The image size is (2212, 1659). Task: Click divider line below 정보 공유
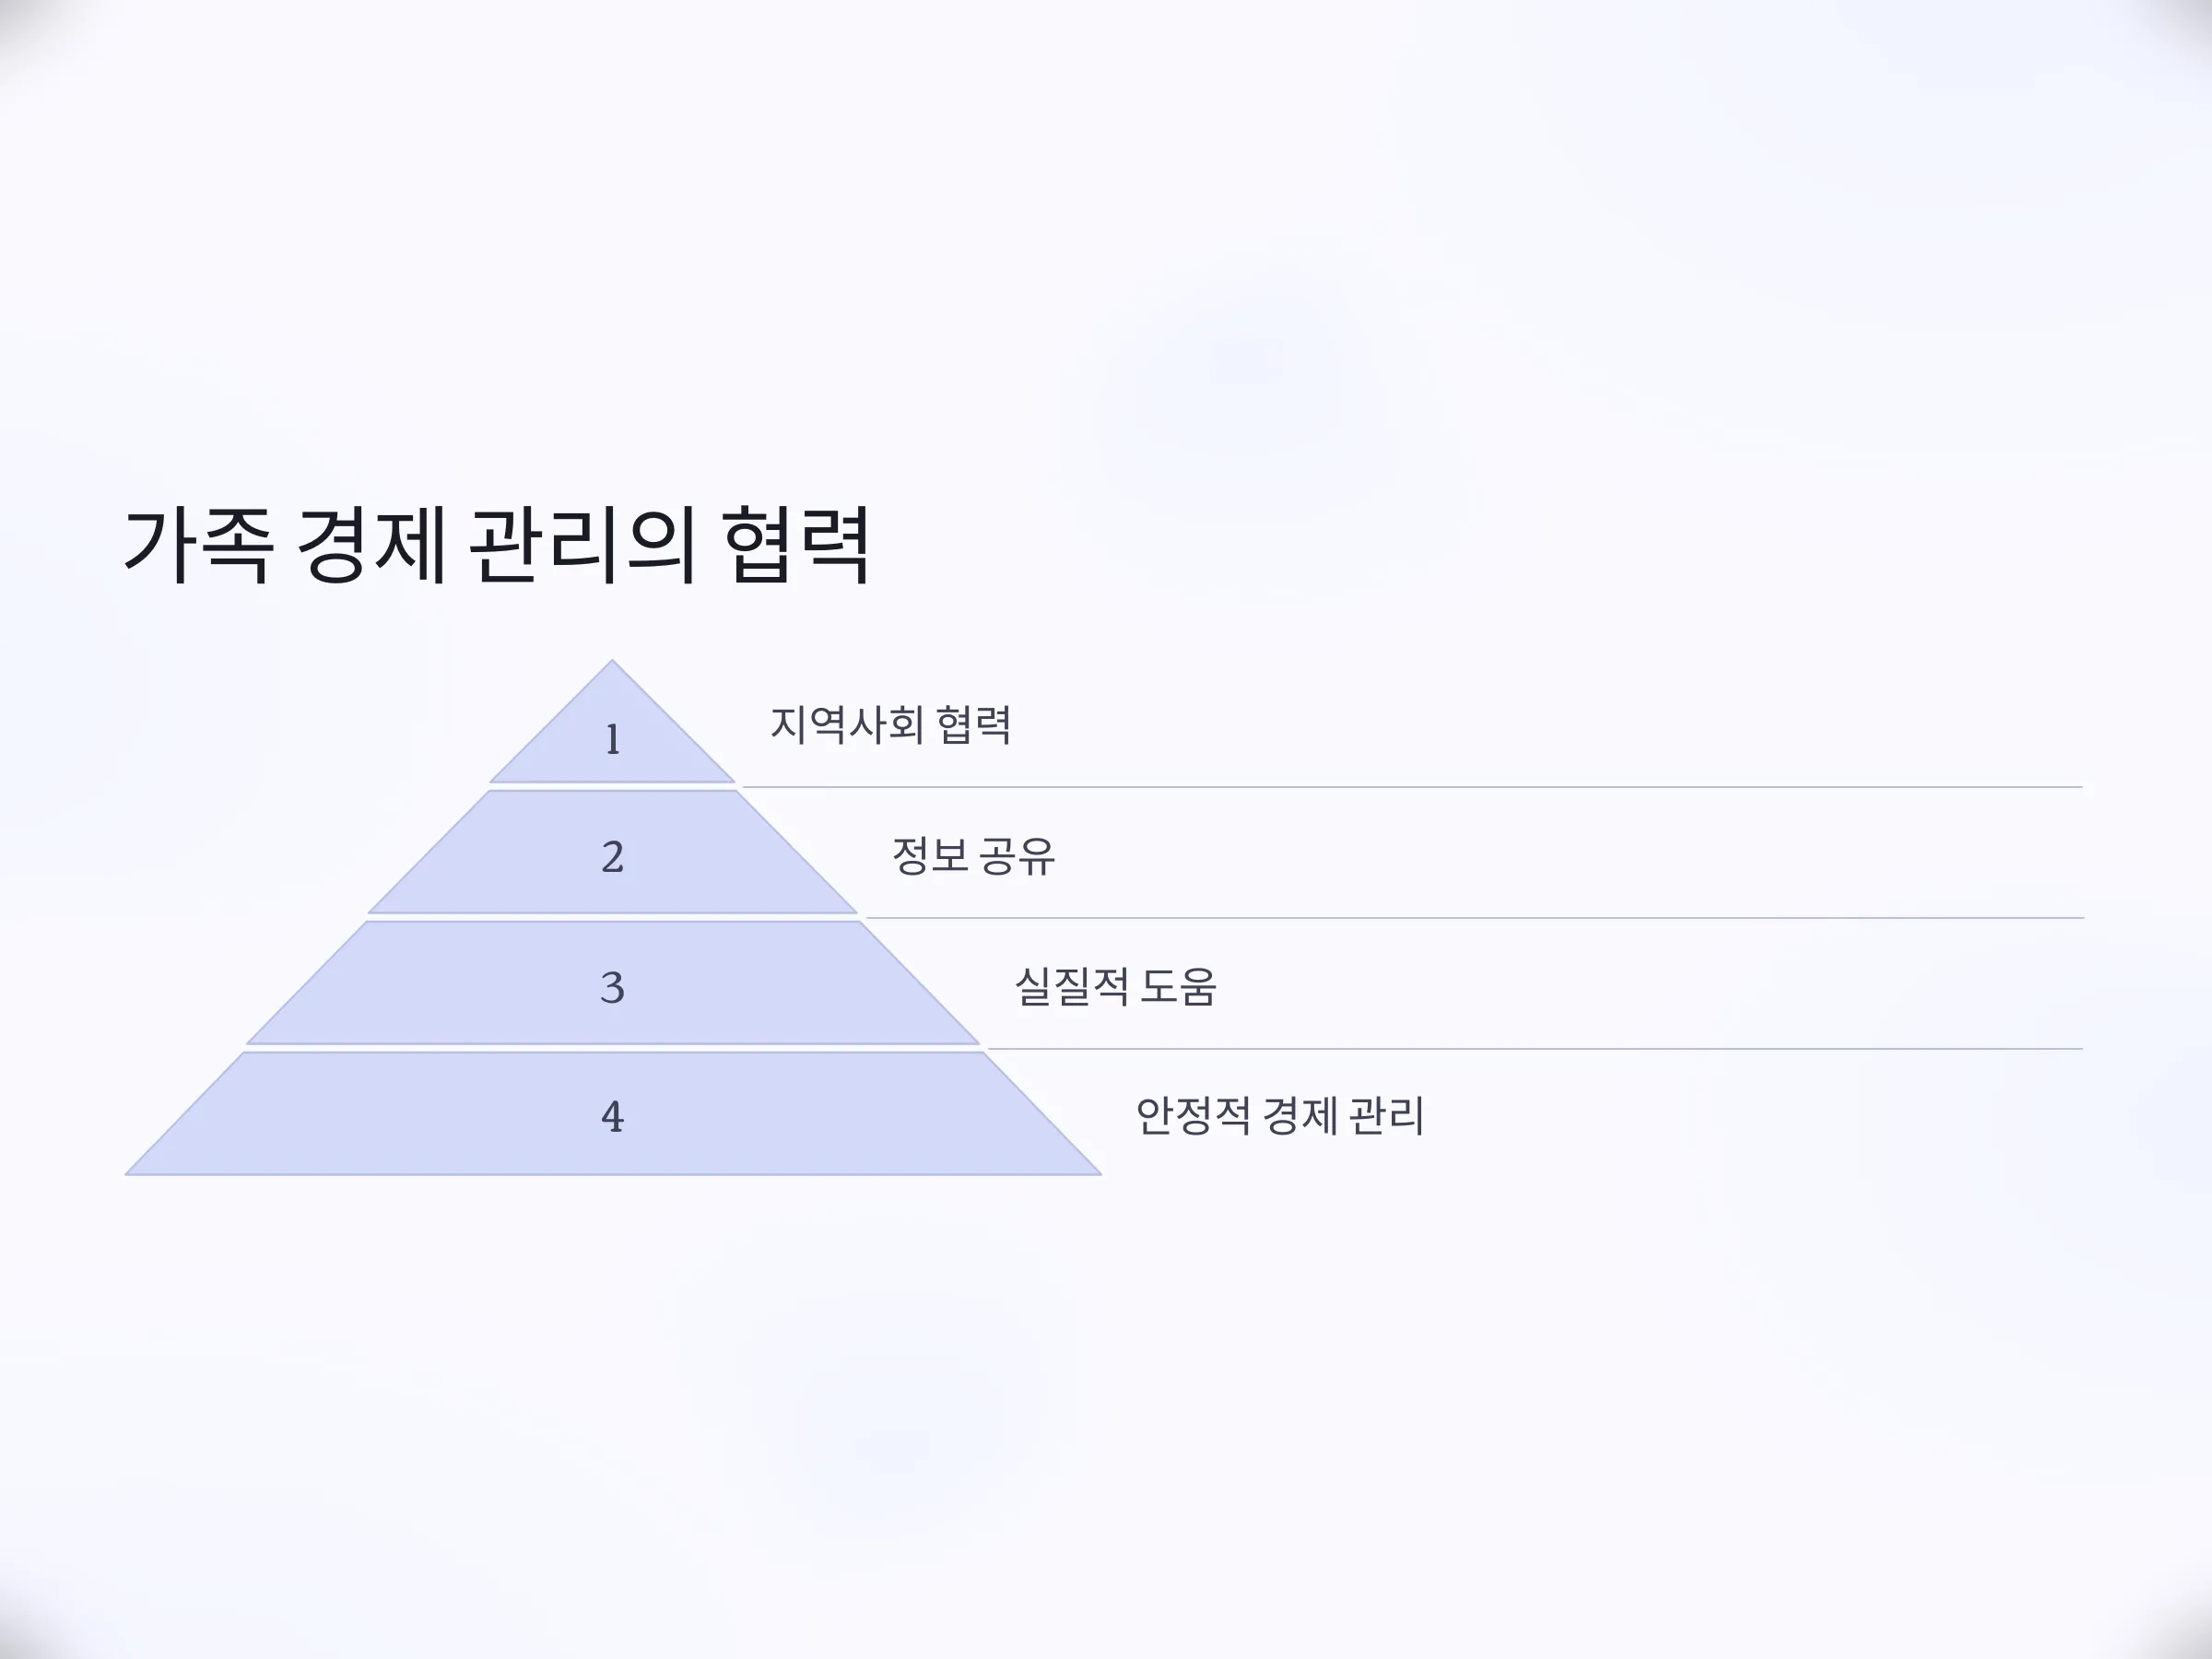pyautogui.click(x=1474, y=918)
